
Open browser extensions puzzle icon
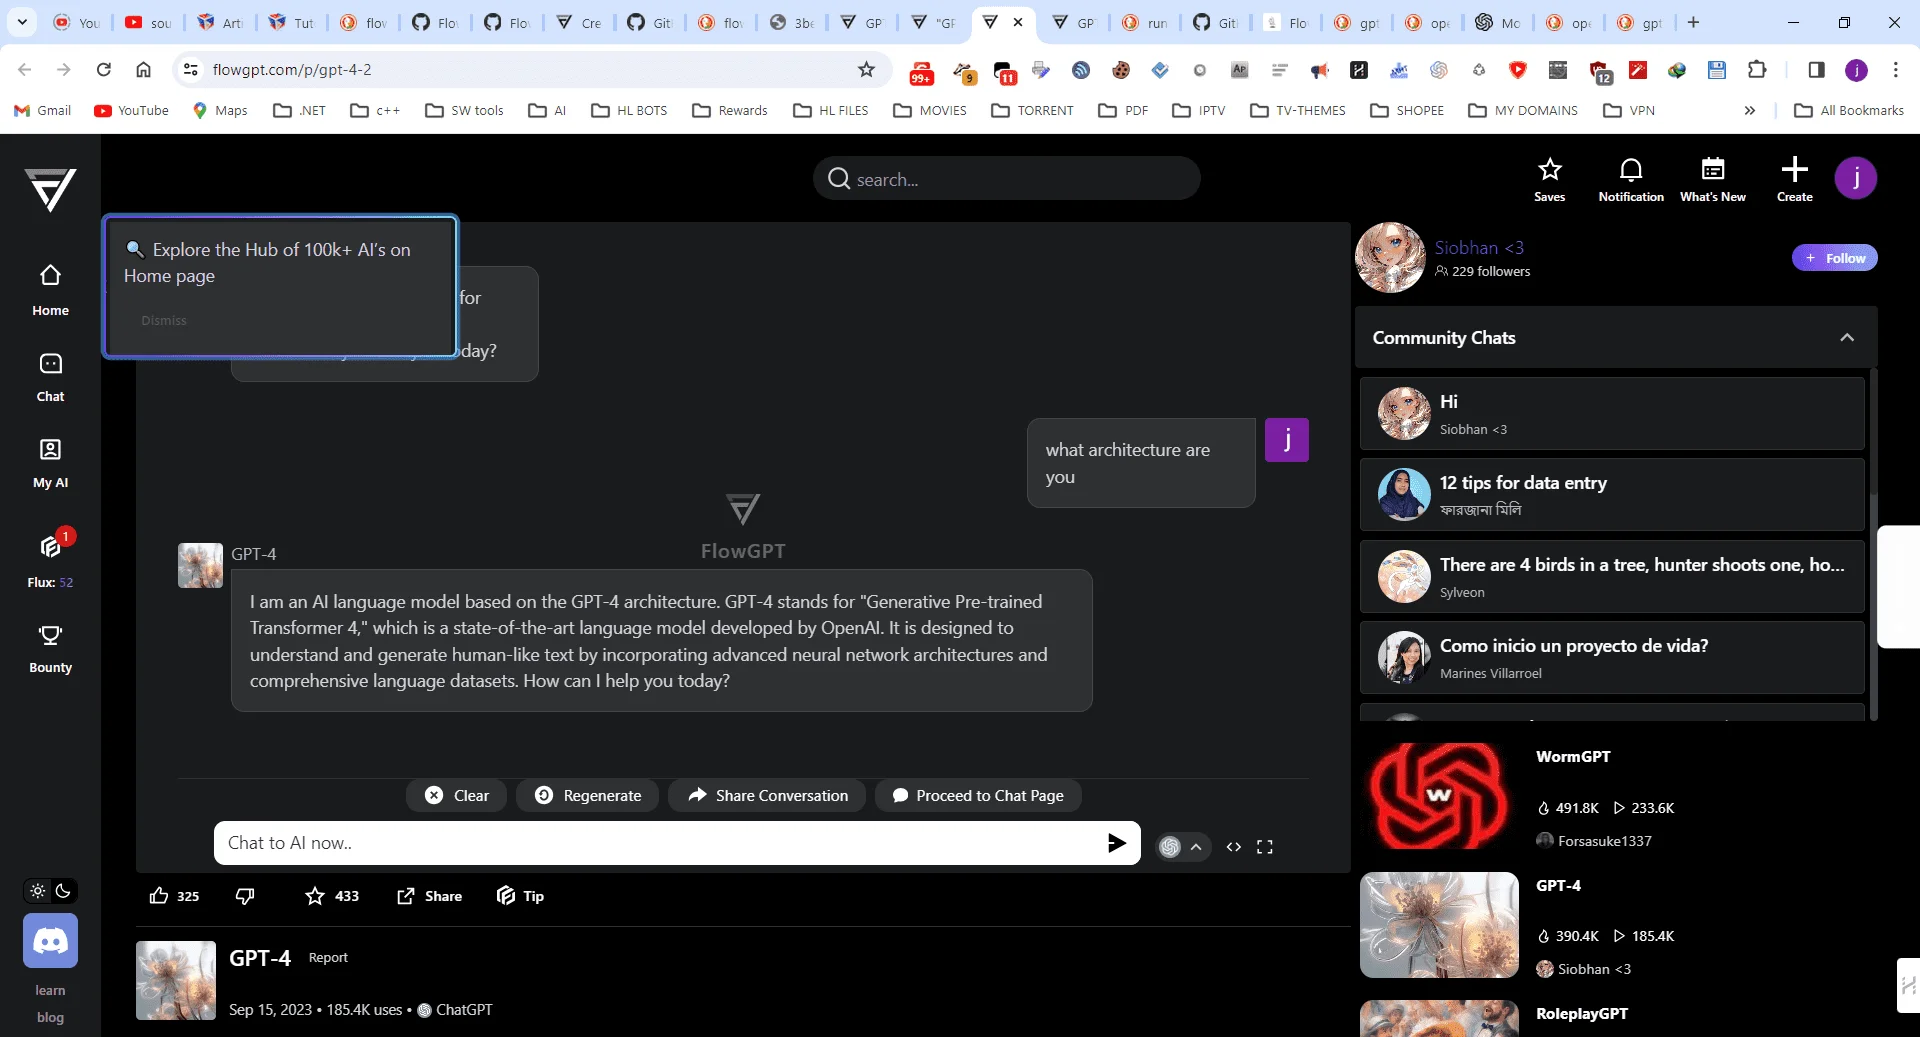(1757, 69)
